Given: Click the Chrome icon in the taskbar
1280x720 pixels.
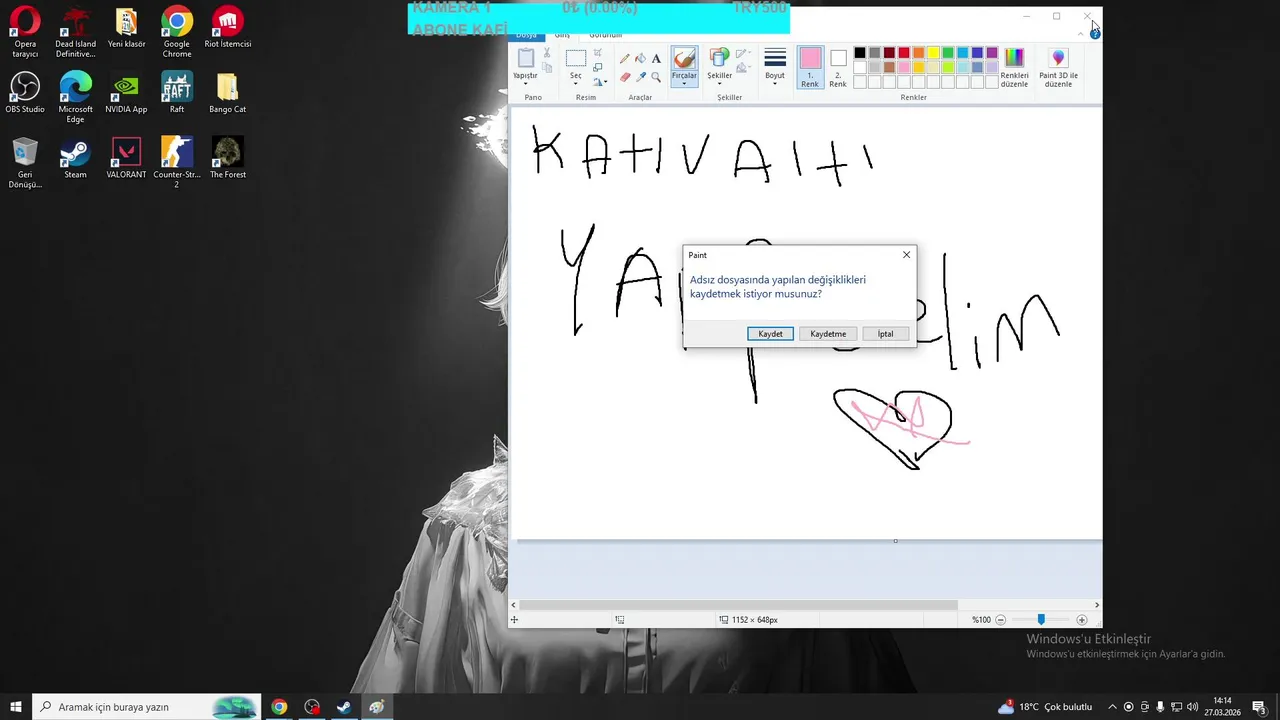Looking at the screenshot, I should click(279, 707).
